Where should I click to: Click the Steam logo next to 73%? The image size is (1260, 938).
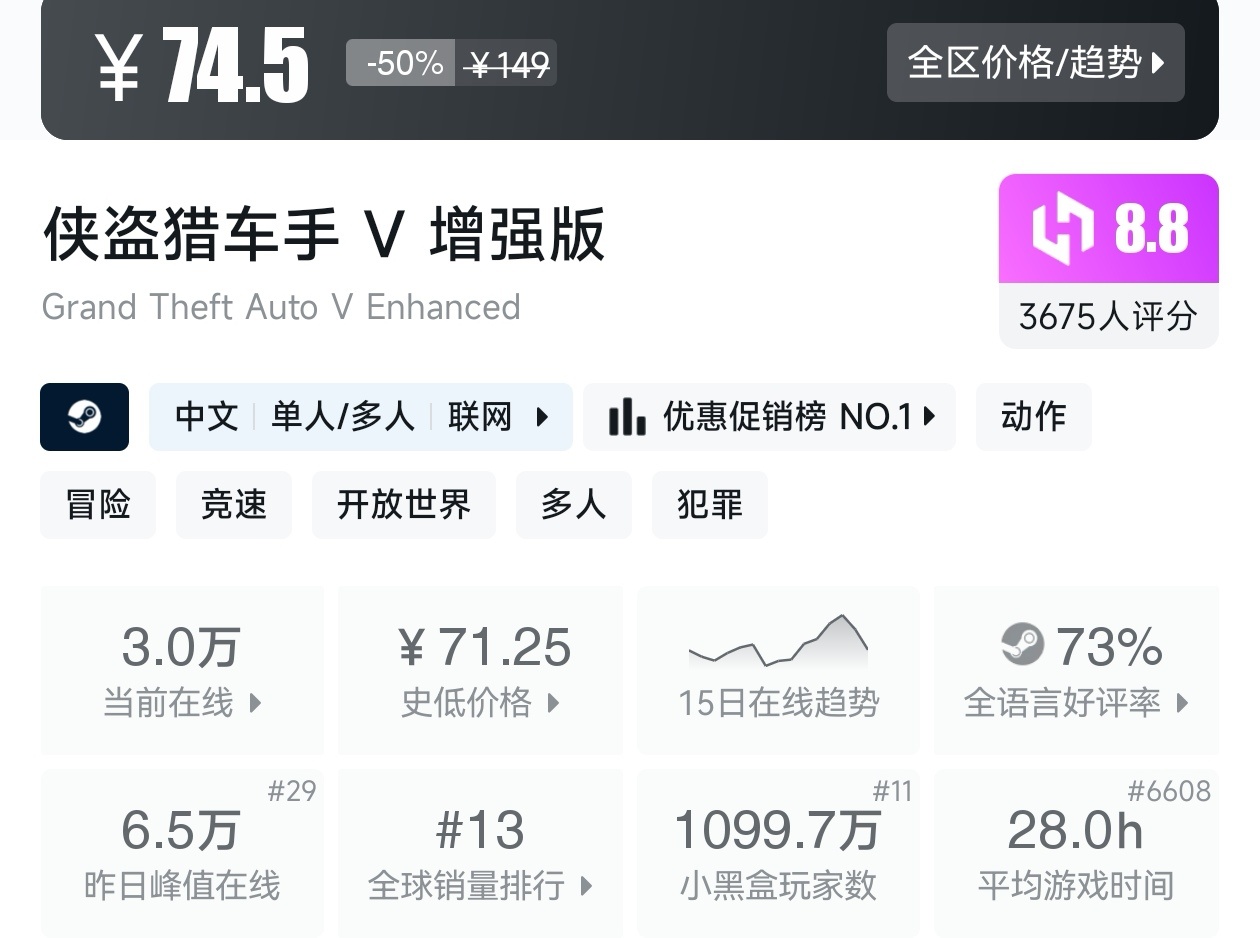tap(1022, 645)
